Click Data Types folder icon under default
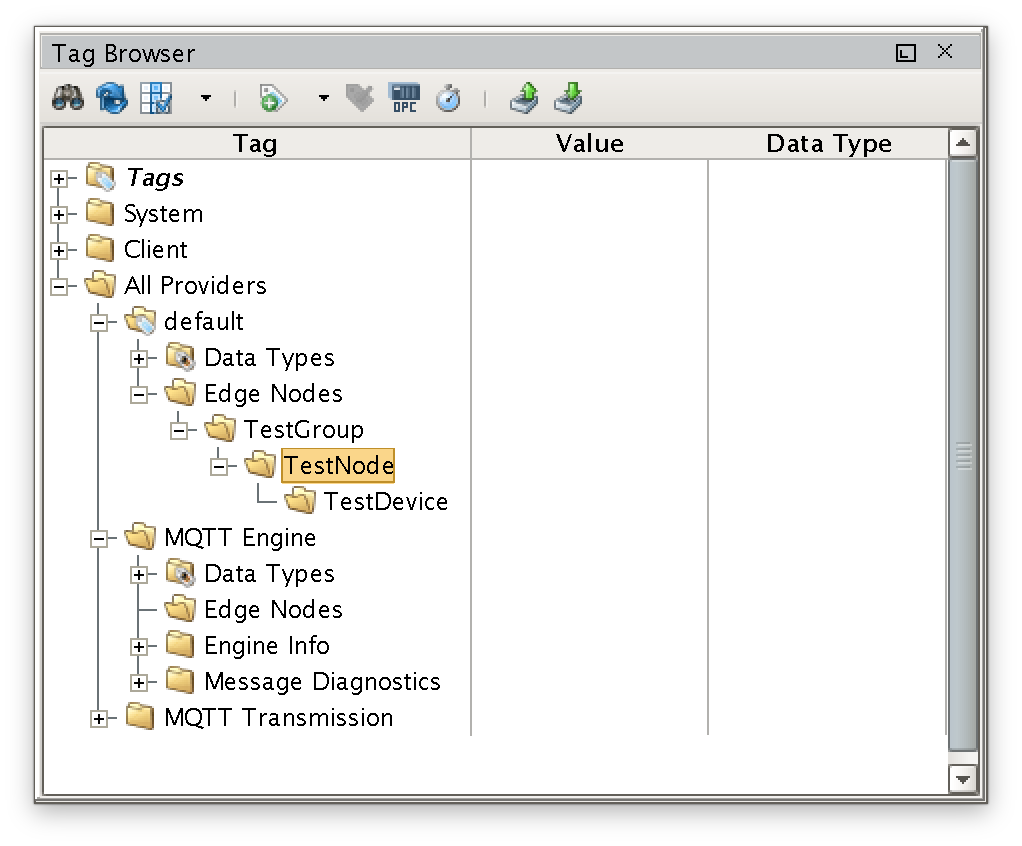The width and height of the screenshot is (1022, 846). pyautogui.click(x=181, y=357)
